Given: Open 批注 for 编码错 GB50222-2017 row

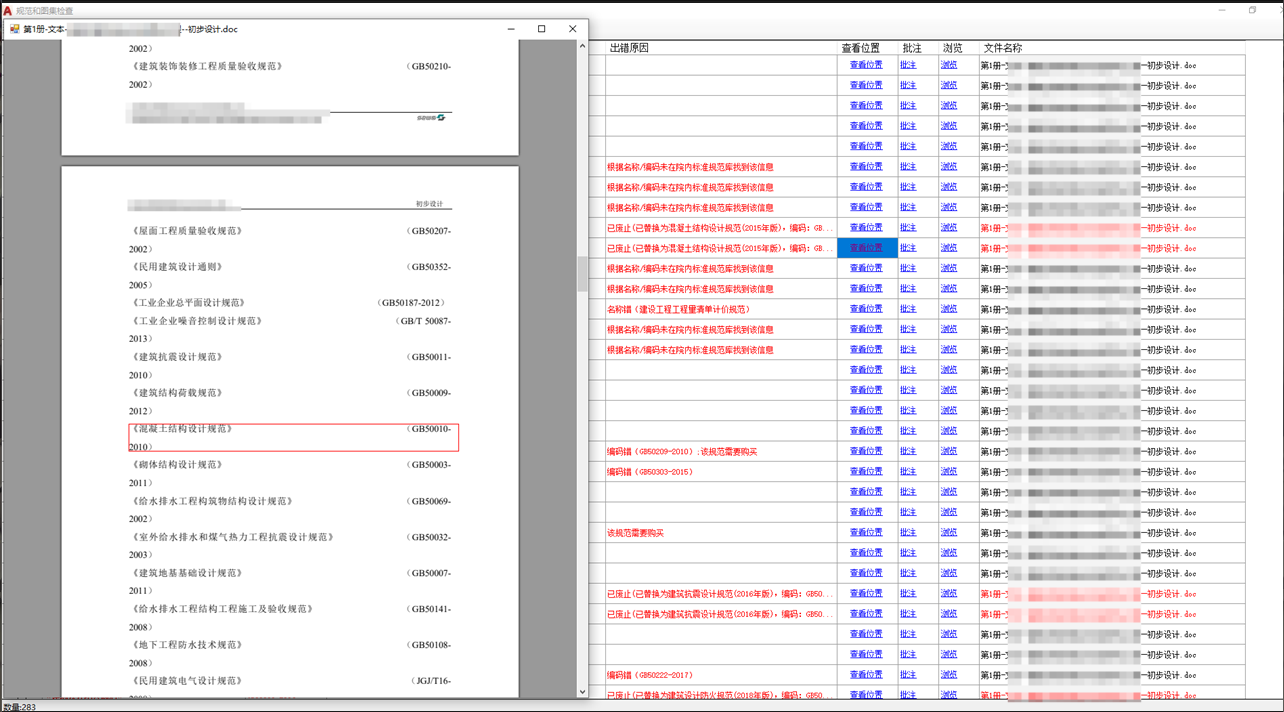Looking at the screenshot, I should pyautogui.click(x=908, y=675).
